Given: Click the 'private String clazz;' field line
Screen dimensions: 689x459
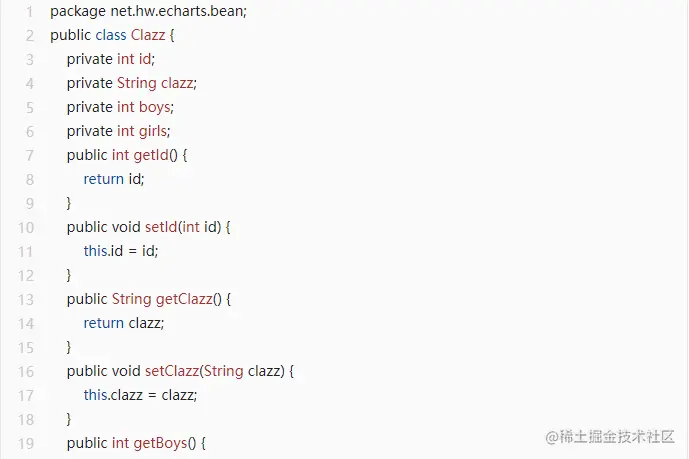Looking at the screenshot, I should coord(131,83).
